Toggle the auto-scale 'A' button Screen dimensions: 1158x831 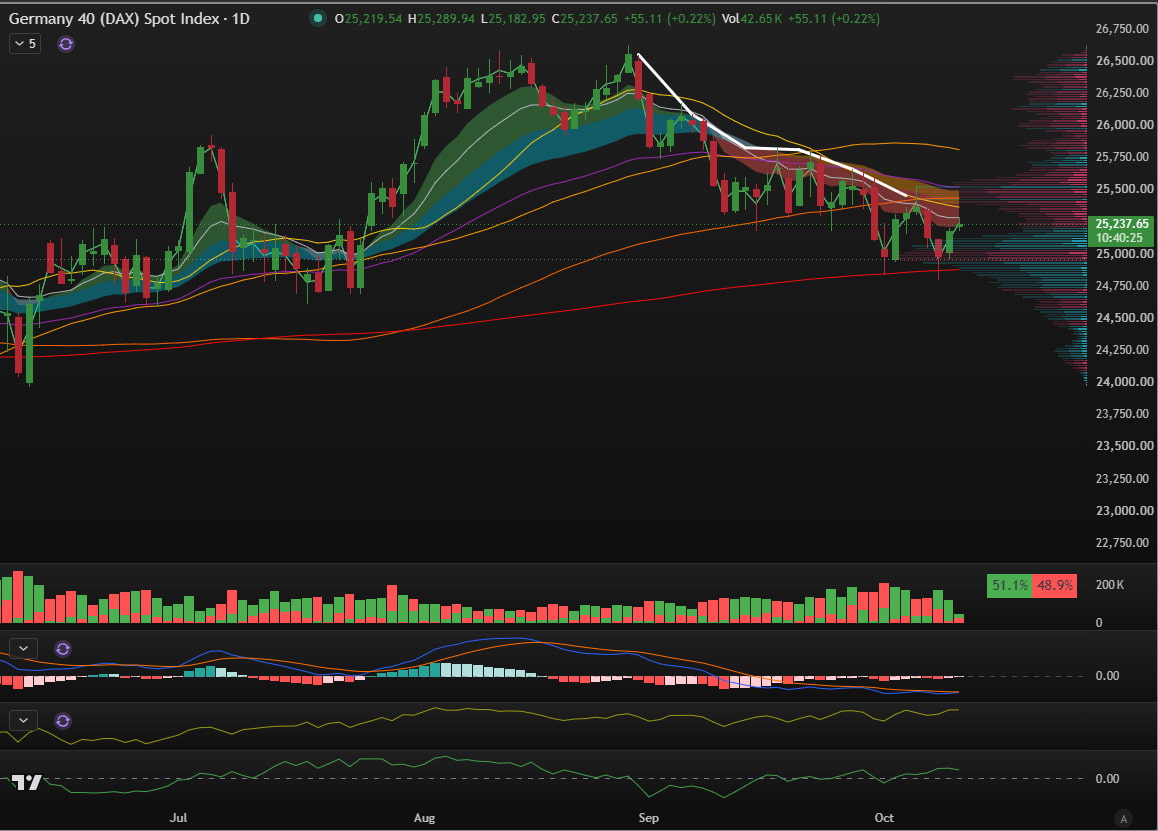point(1123,818)
